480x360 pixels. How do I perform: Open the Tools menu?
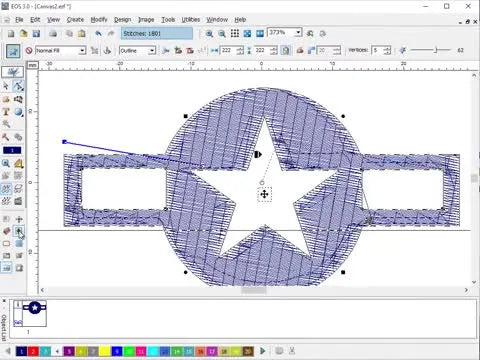(168, 20)
